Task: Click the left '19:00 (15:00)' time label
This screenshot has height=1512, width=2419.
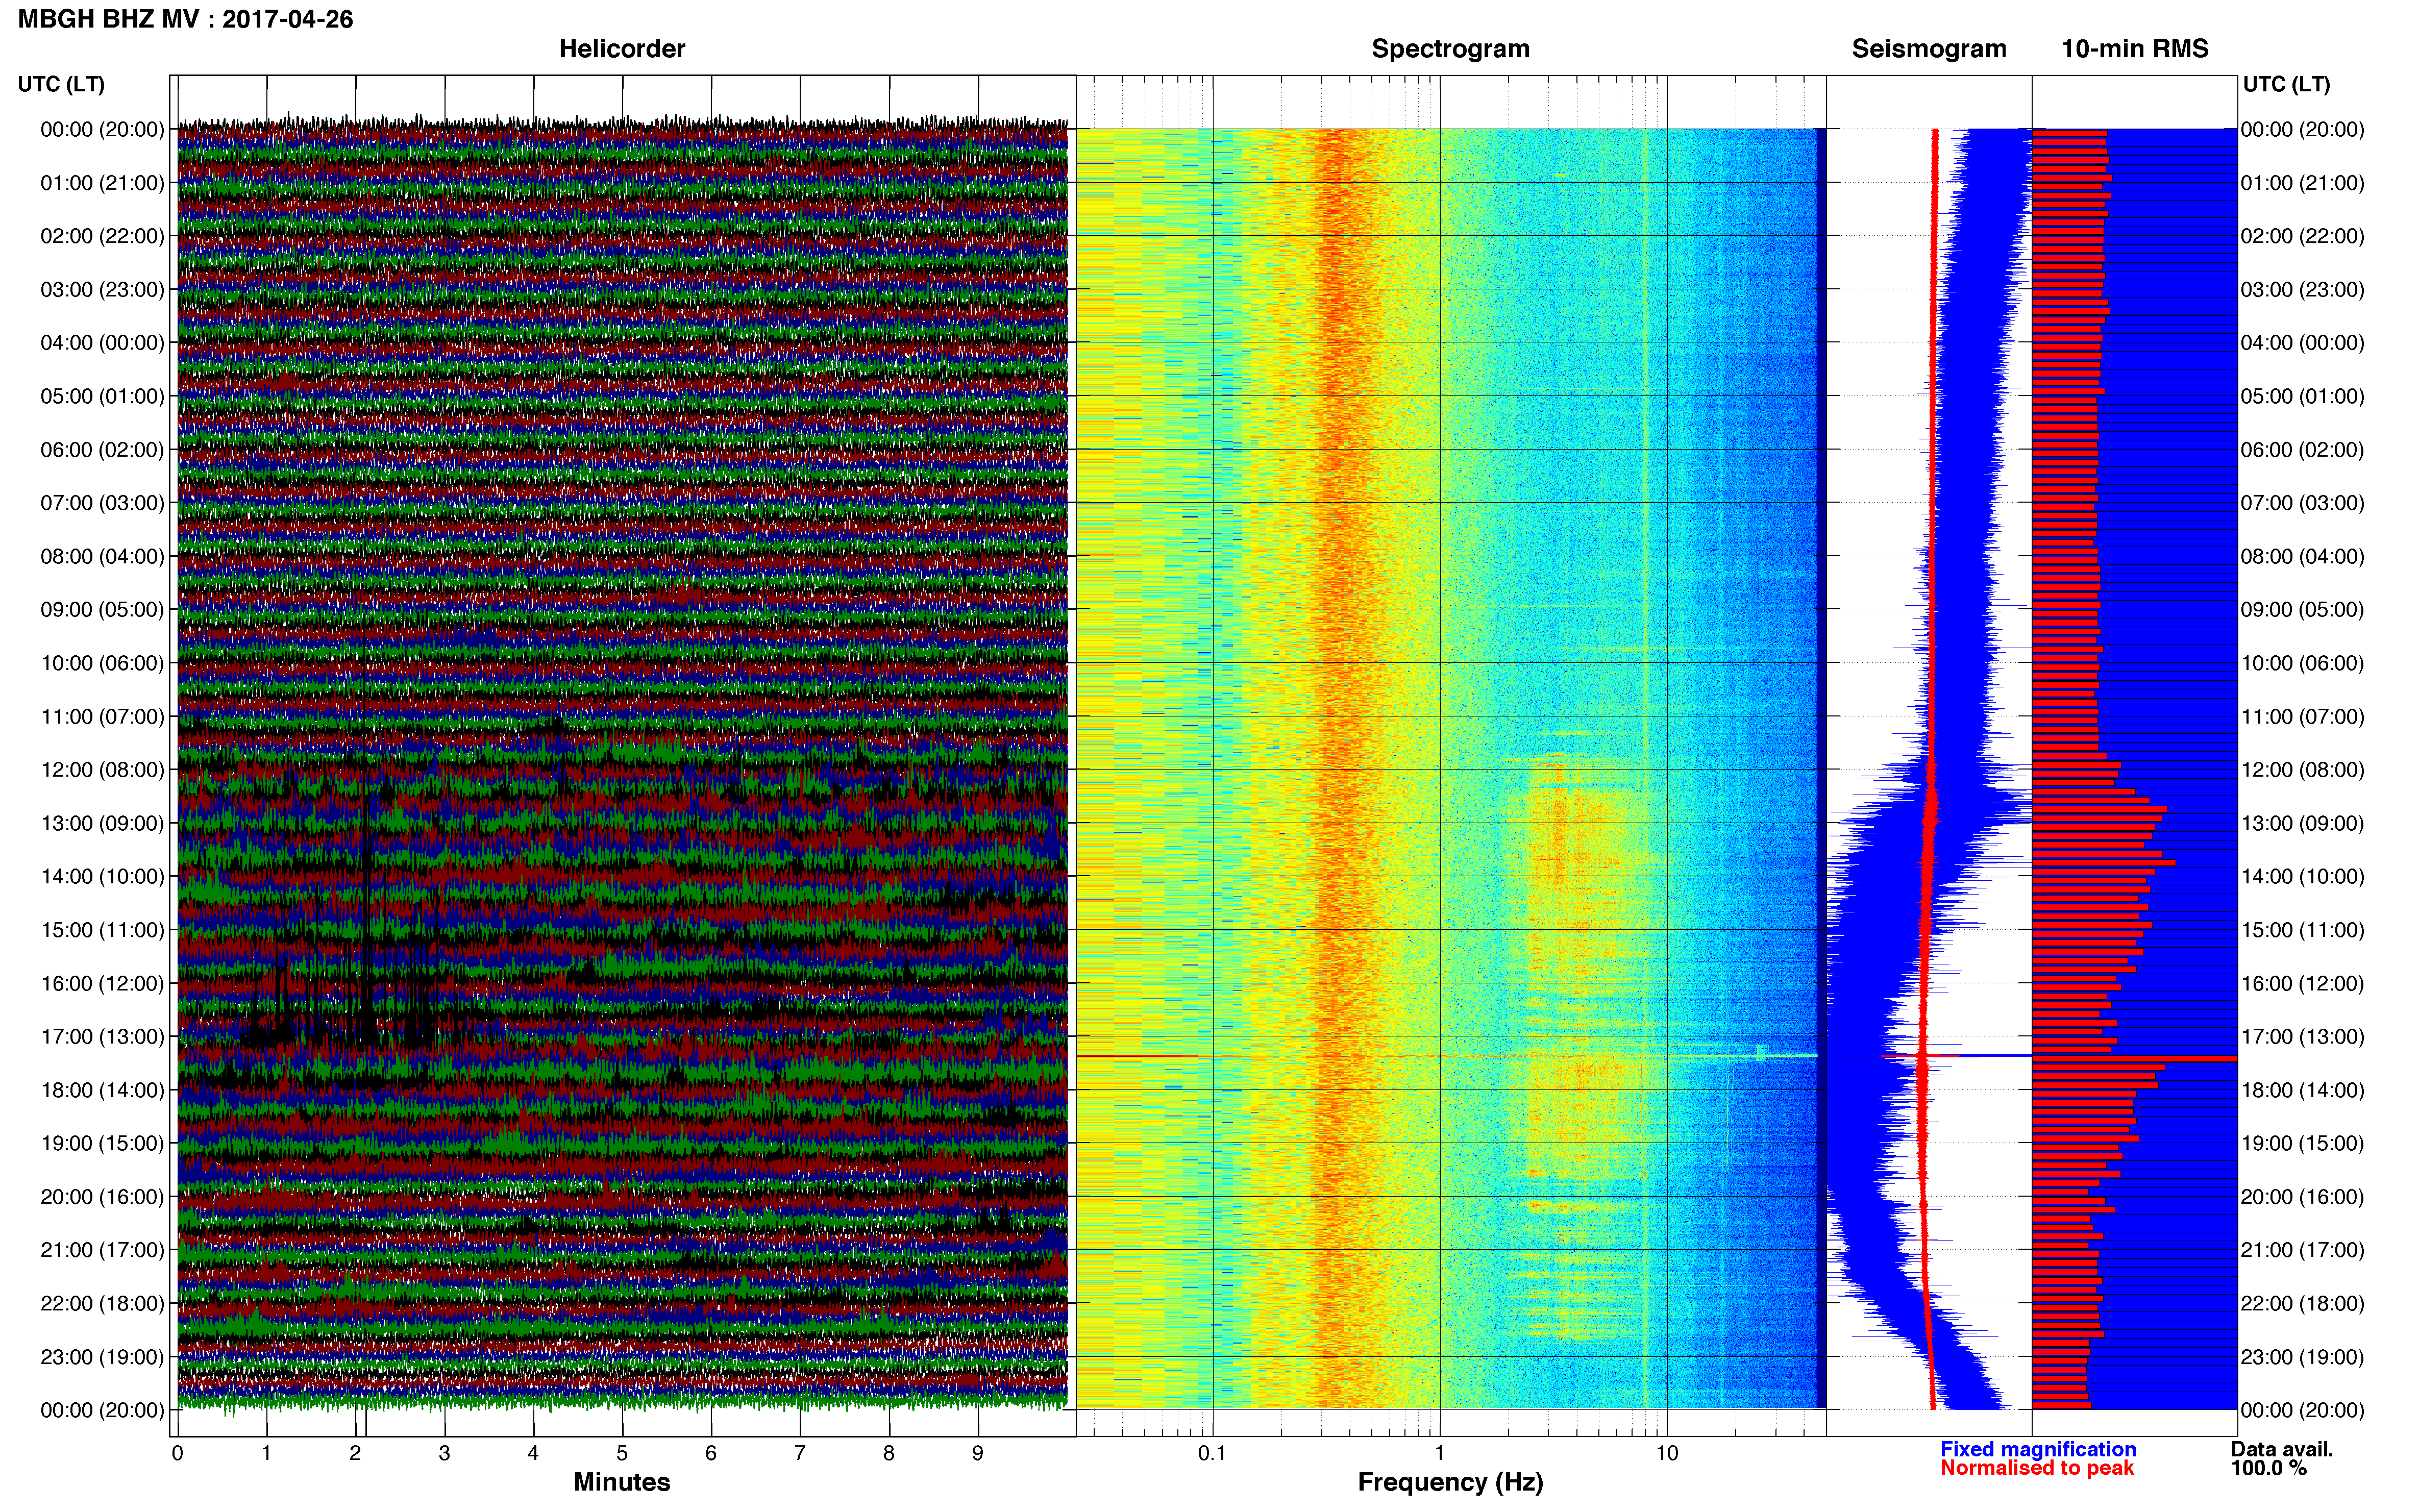Action: coord(102,1143)
